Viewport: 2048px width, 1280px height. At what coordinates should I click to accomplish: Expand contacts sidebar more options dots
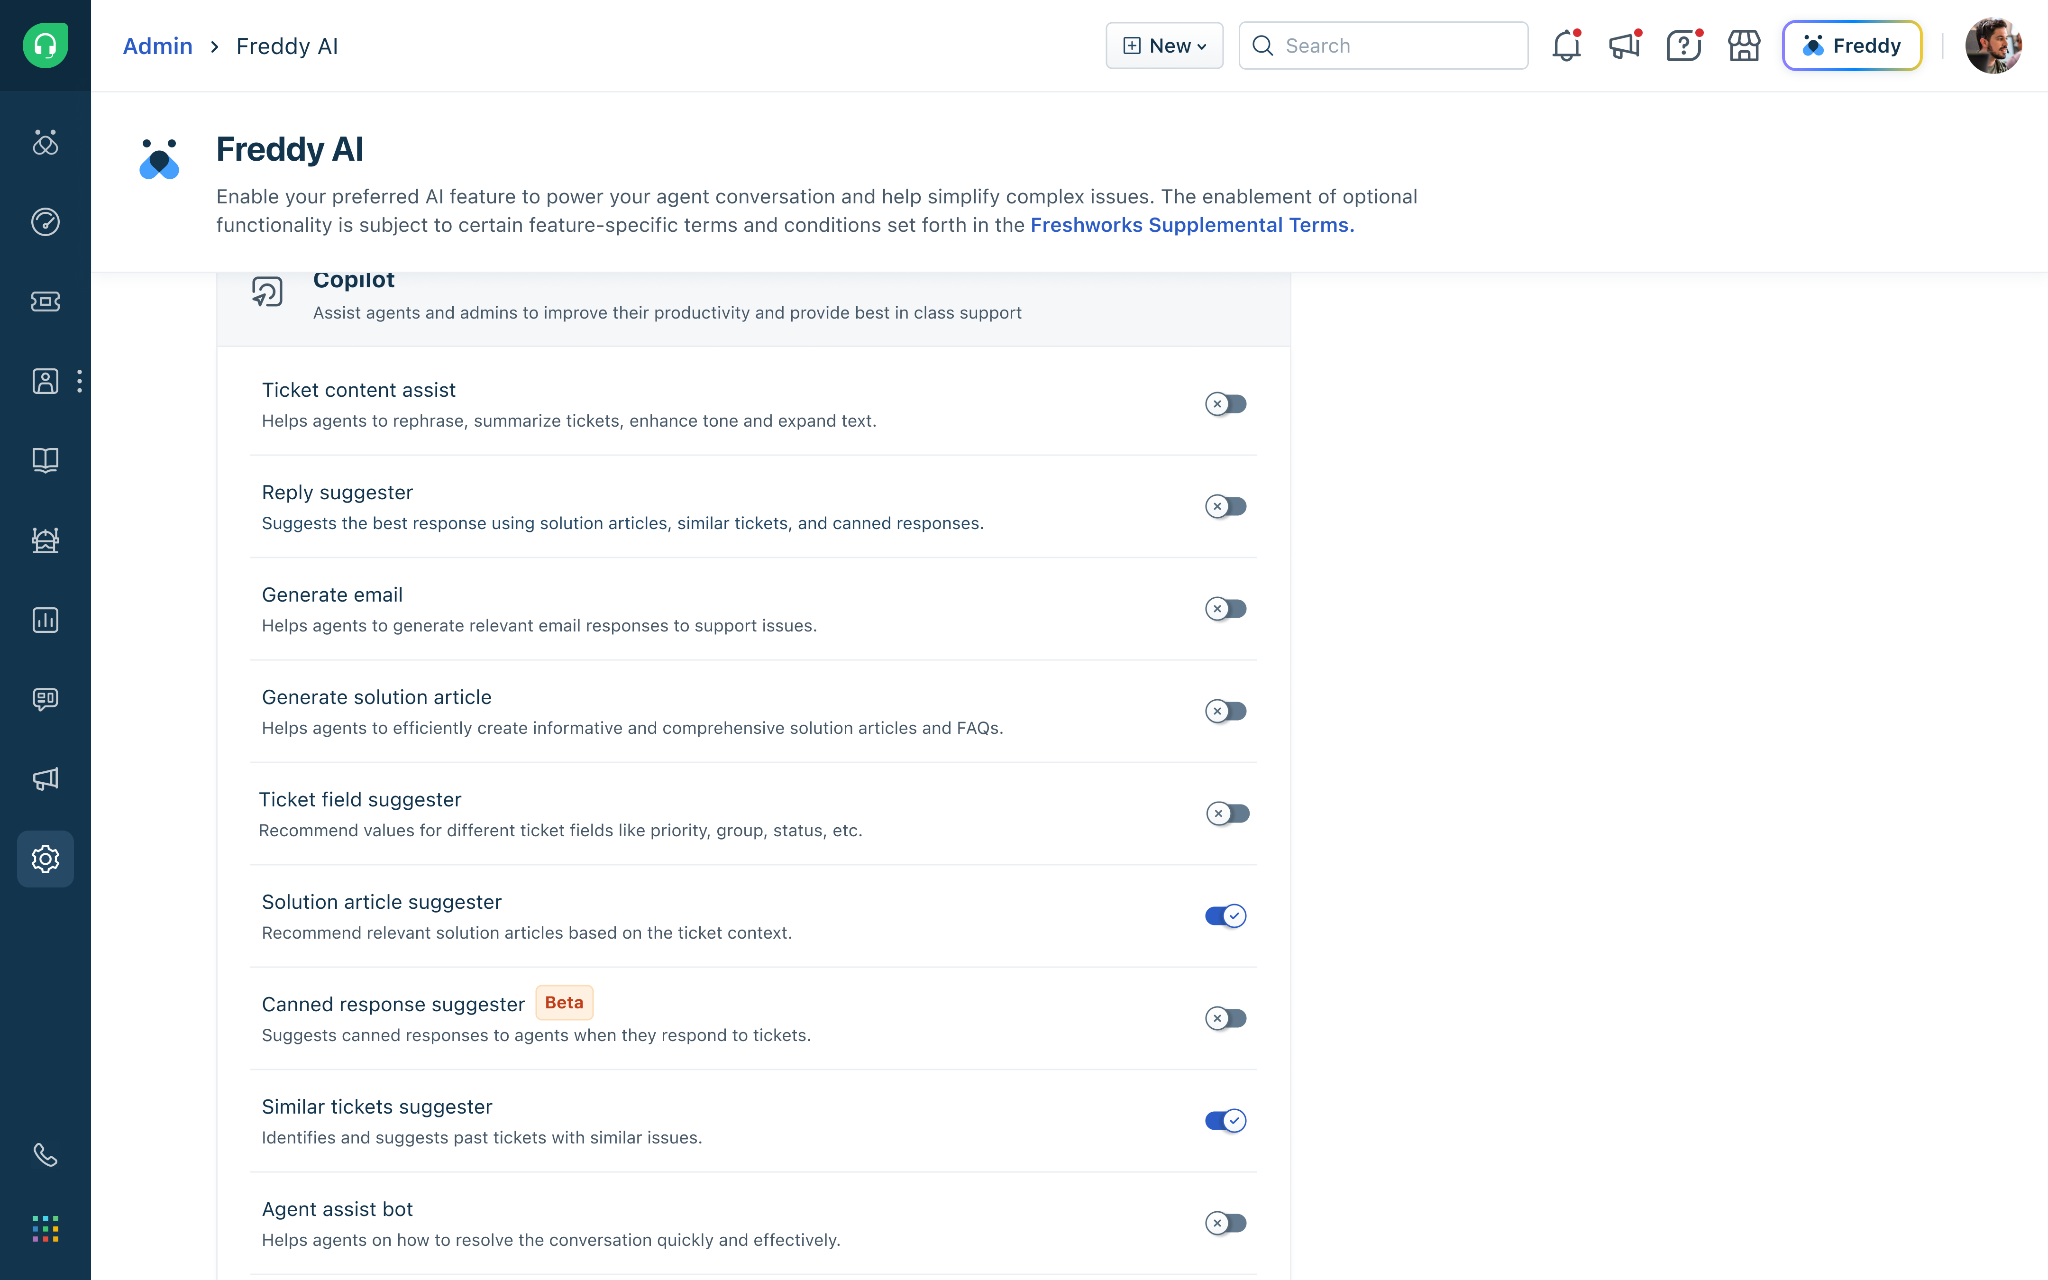(79, 381)
